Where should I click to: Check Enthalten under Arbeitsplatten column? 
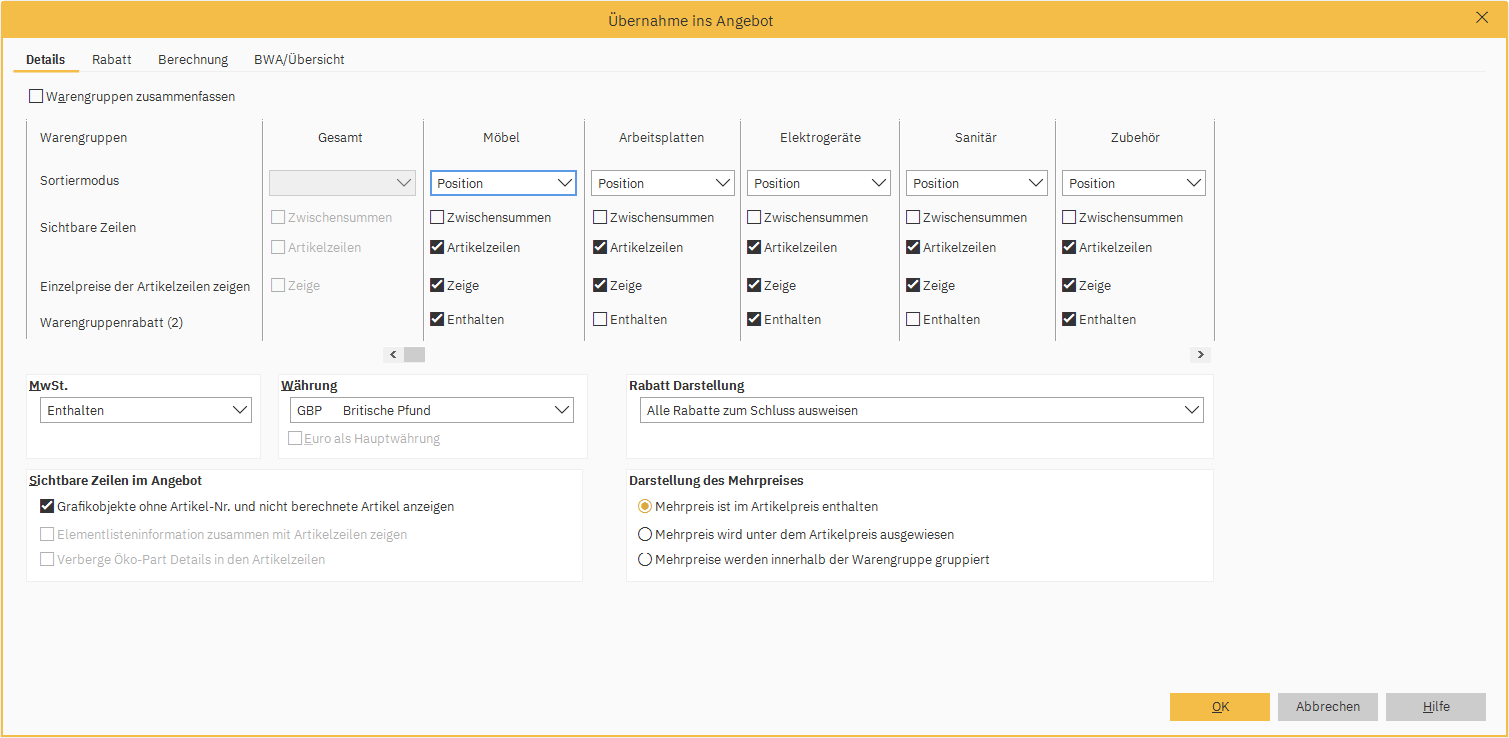[600, 319]
